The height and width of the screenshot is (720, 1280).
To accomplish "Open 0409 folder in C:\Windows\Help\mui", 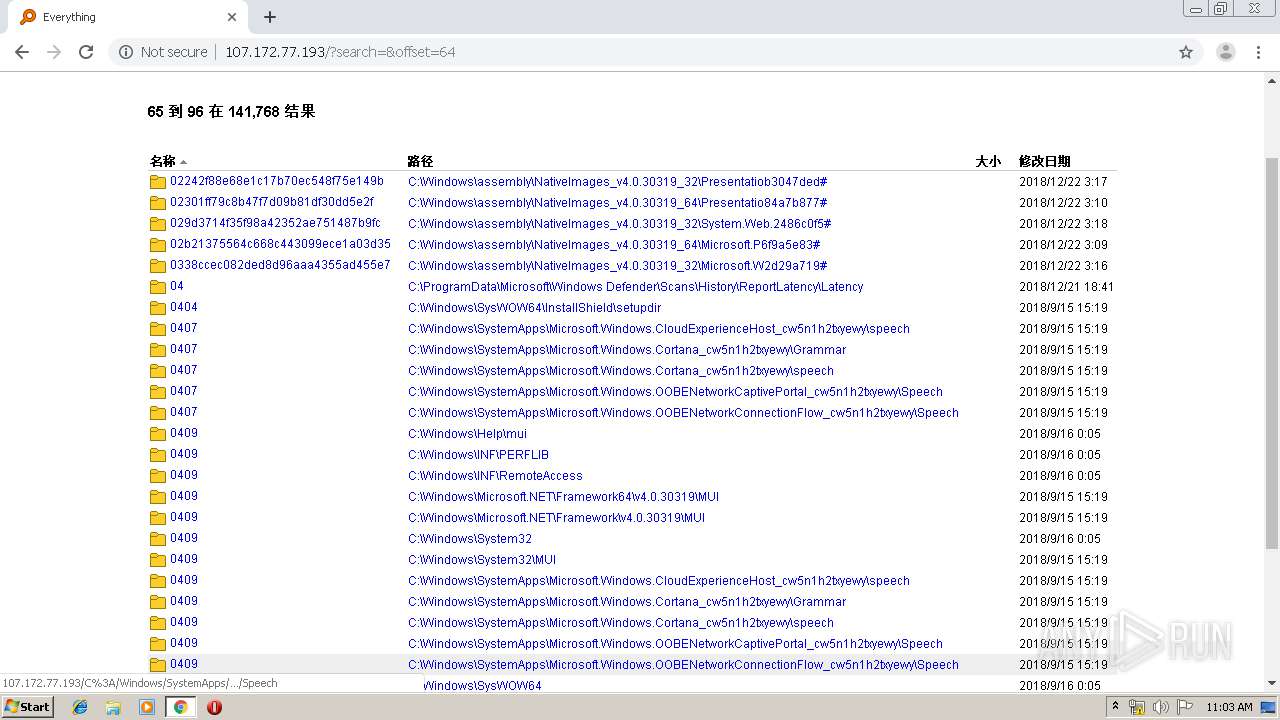I will coord(184,433).
